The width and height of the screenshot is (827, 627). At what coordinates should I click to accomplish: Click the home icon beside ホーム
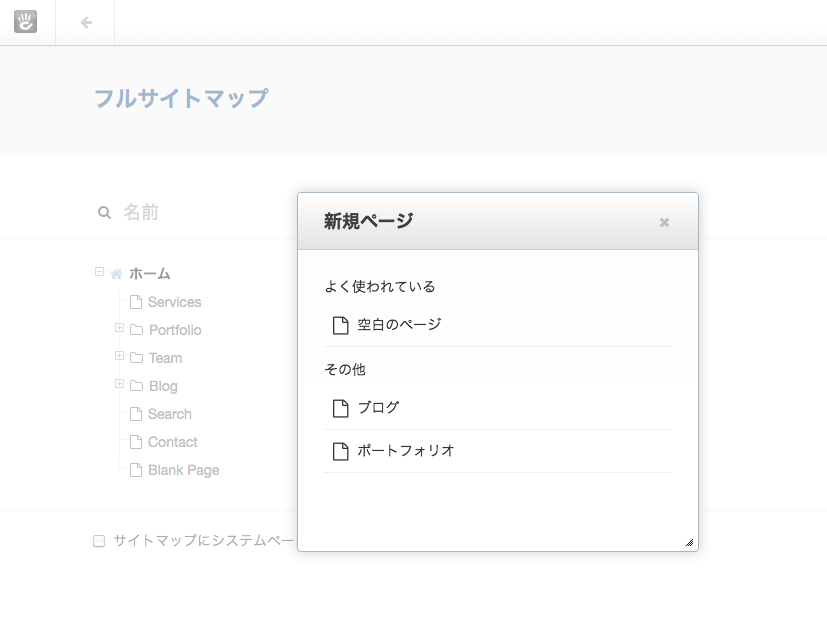(x=117, y=274)
